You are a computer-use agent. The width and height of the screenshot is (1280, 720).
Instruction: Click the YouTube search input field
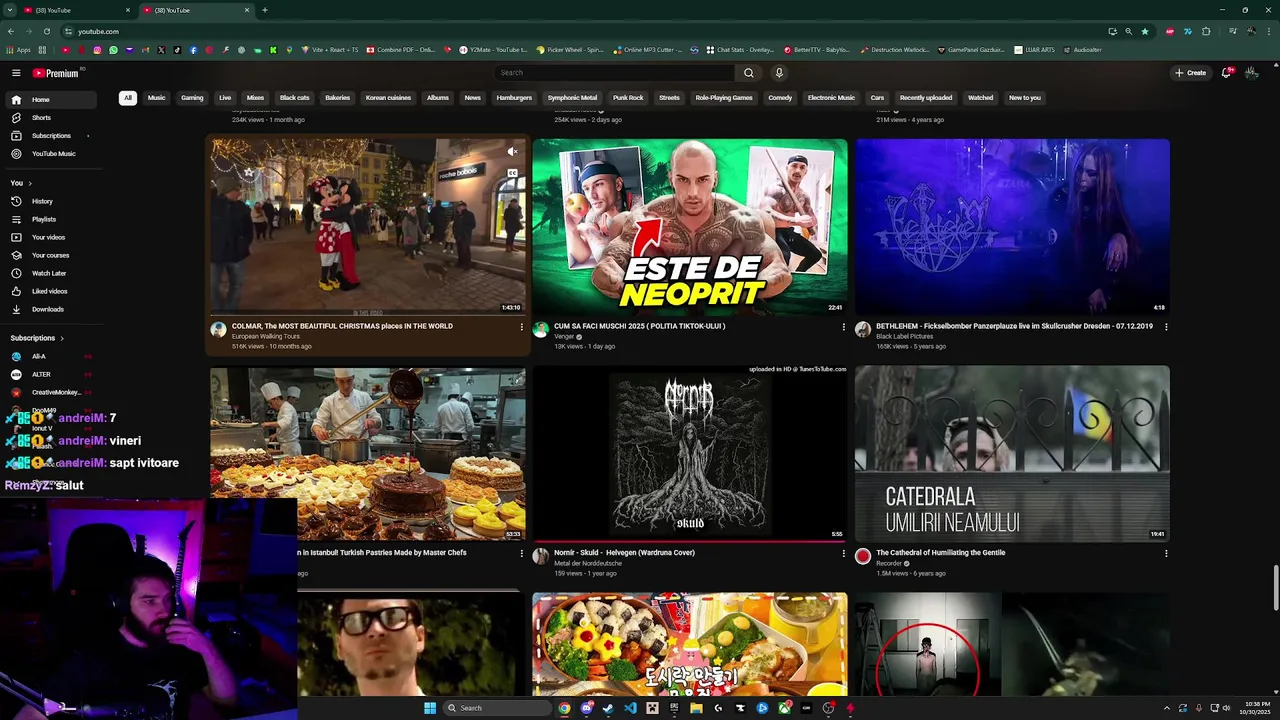click(x=614, y=73)
